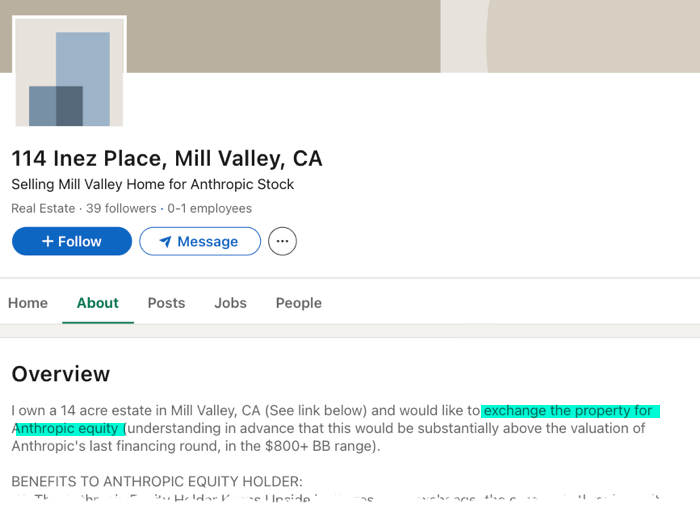
Task: Click the paper plane Message icon
Action: (x=165, y=241)
